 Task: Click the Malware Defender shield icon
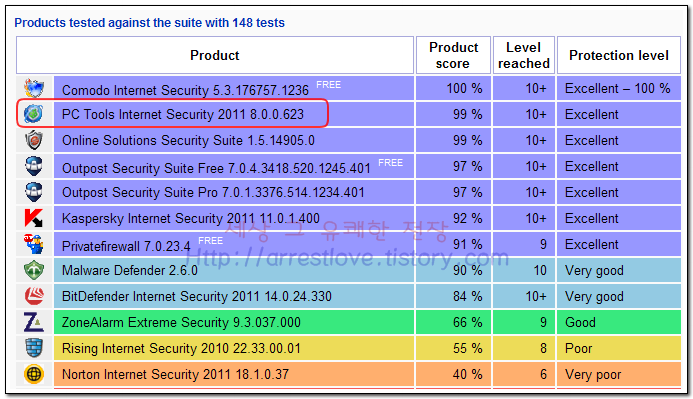click(x=34, y=270)
